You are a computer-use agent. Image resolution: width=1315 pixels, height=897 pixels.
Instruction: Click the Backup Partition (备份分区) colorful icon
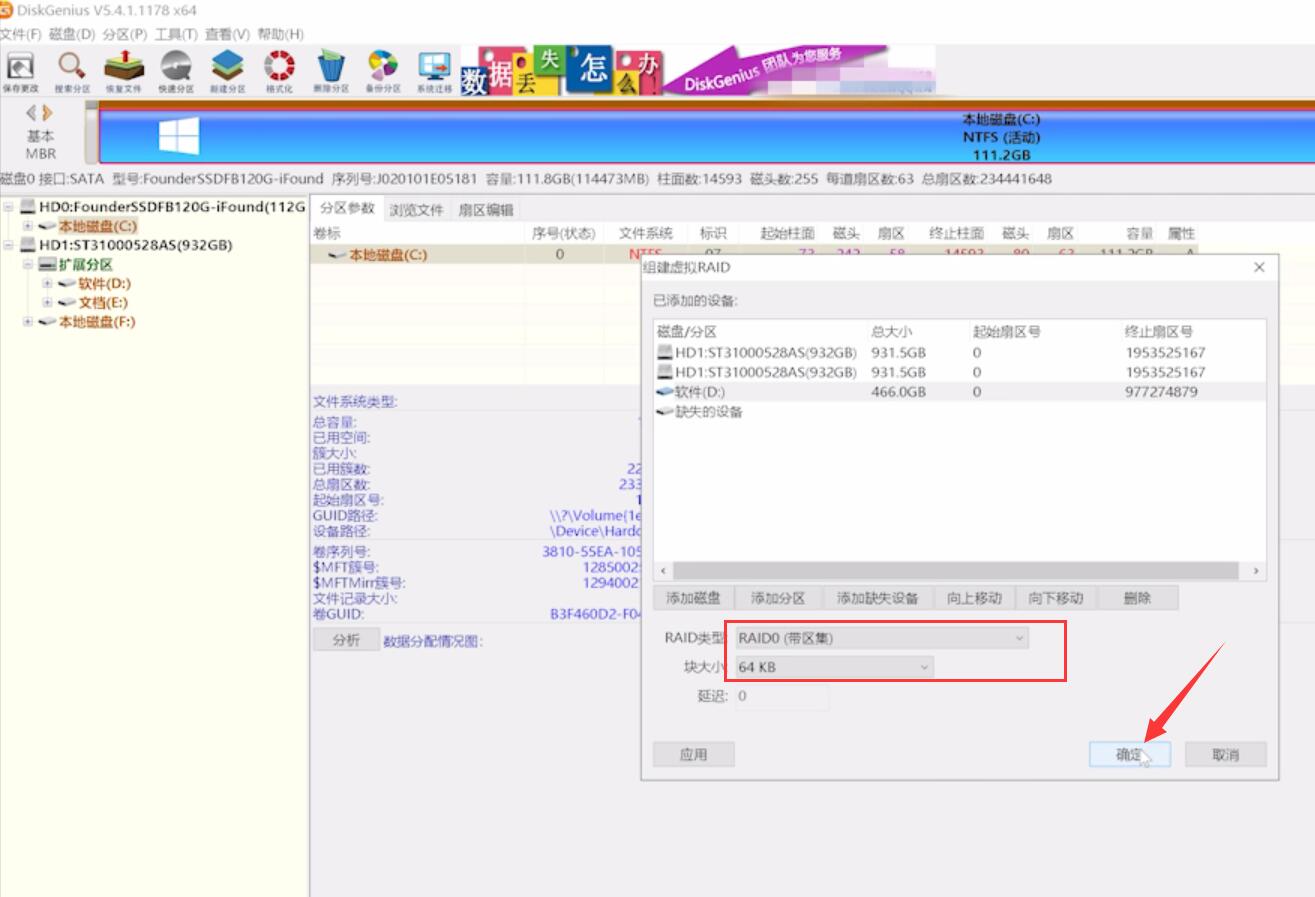[x=382, y=67]
